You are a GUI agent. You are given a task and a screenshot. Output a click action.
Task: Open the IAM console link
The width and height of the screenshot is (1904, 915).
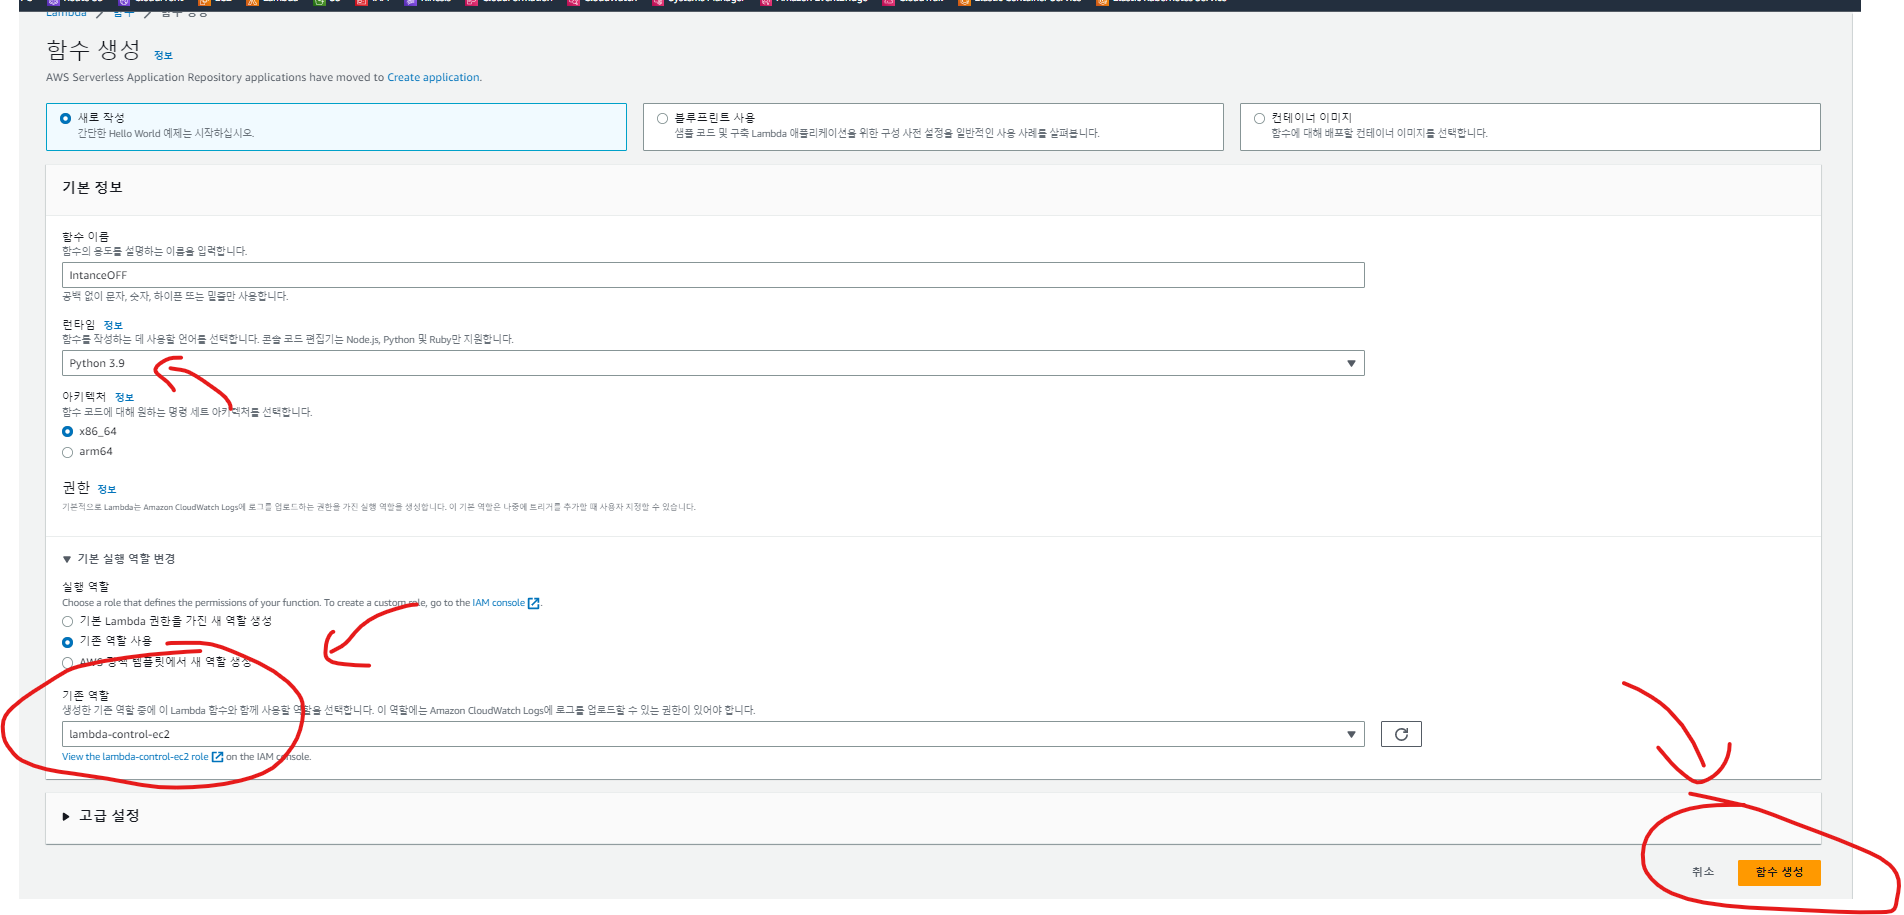(x=506, y=603)
